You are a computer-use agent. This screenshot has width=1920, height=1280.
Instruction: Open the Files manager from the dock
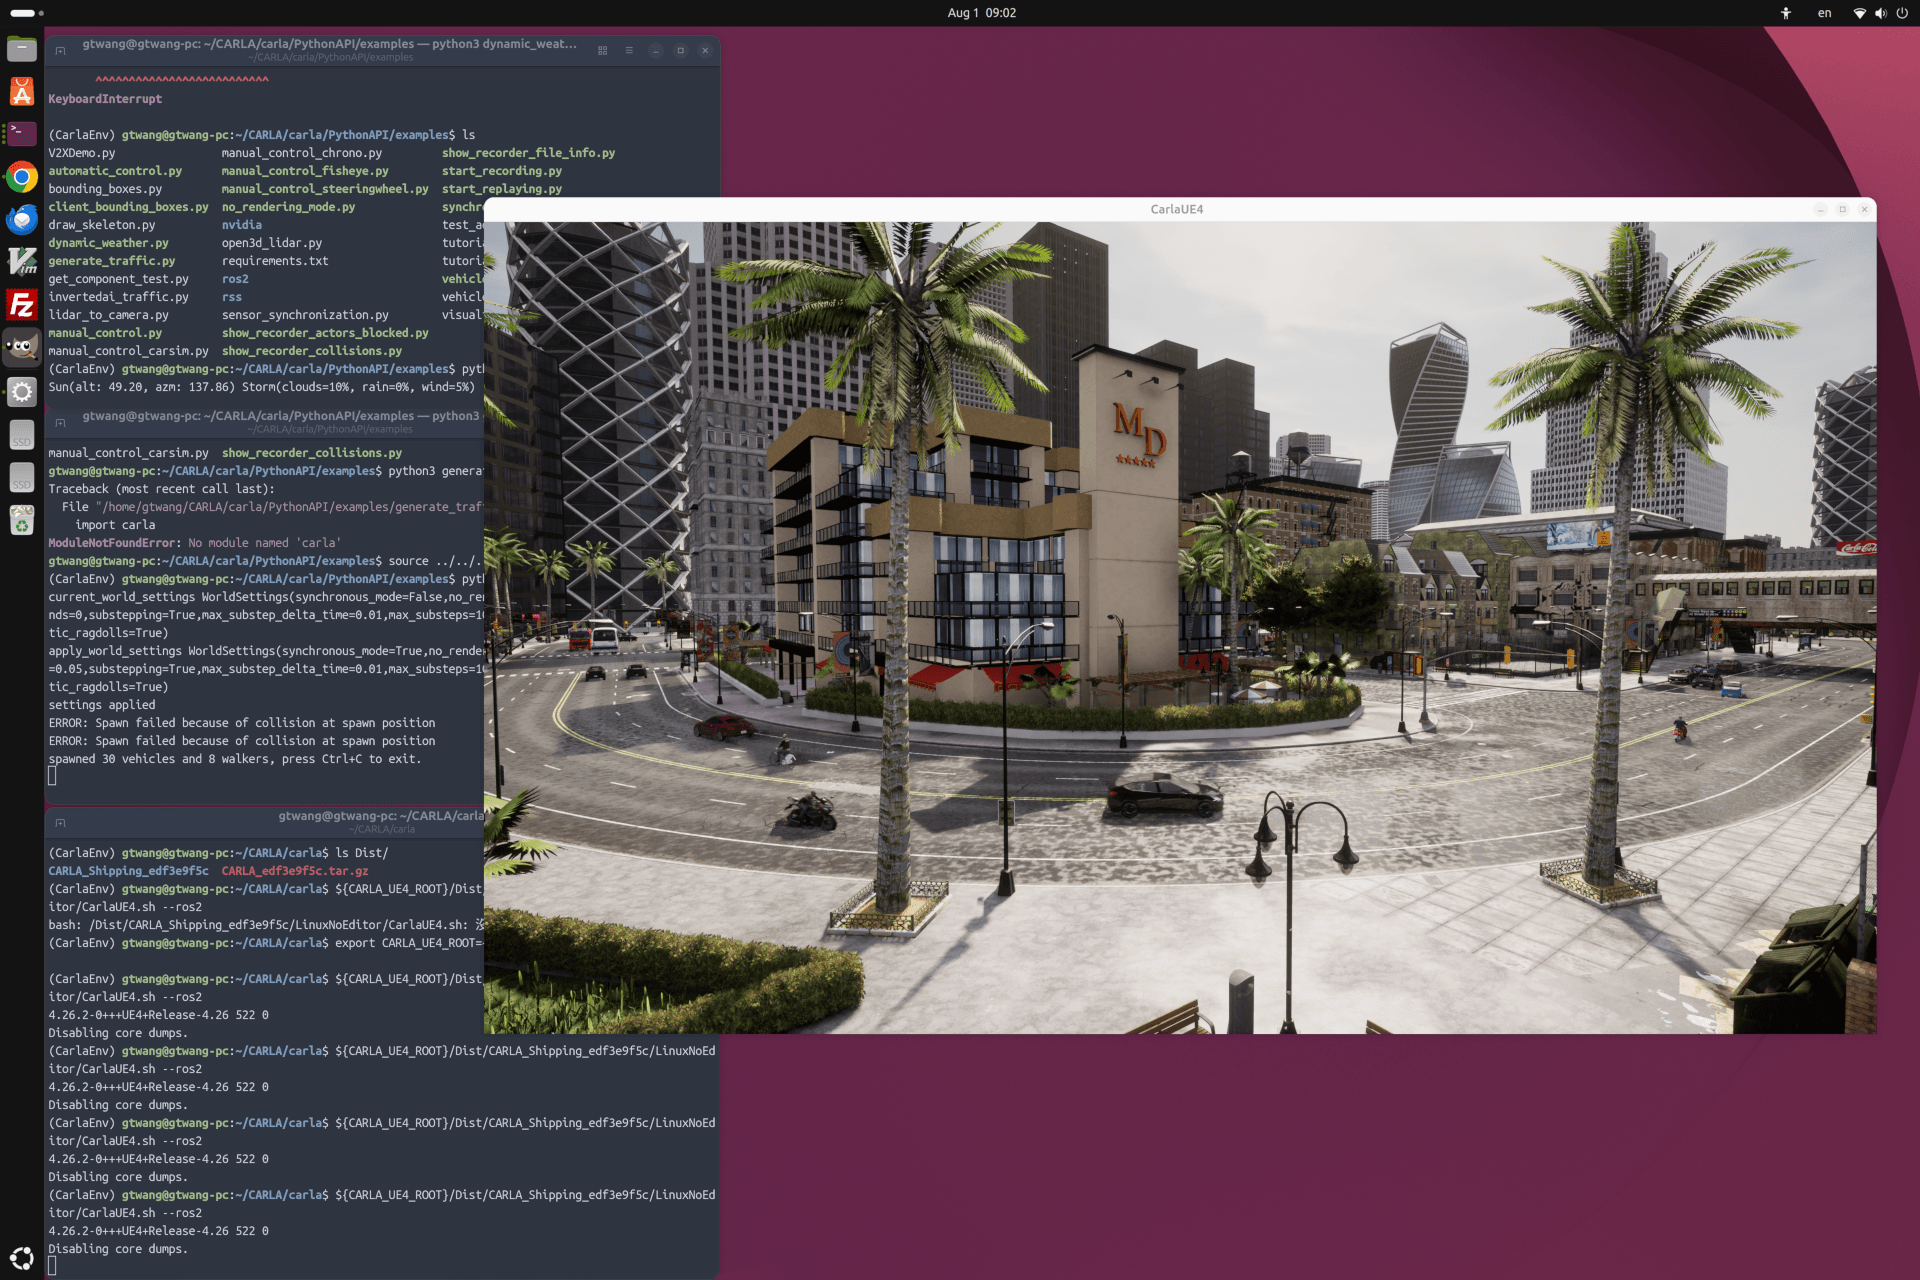(22, 49)
